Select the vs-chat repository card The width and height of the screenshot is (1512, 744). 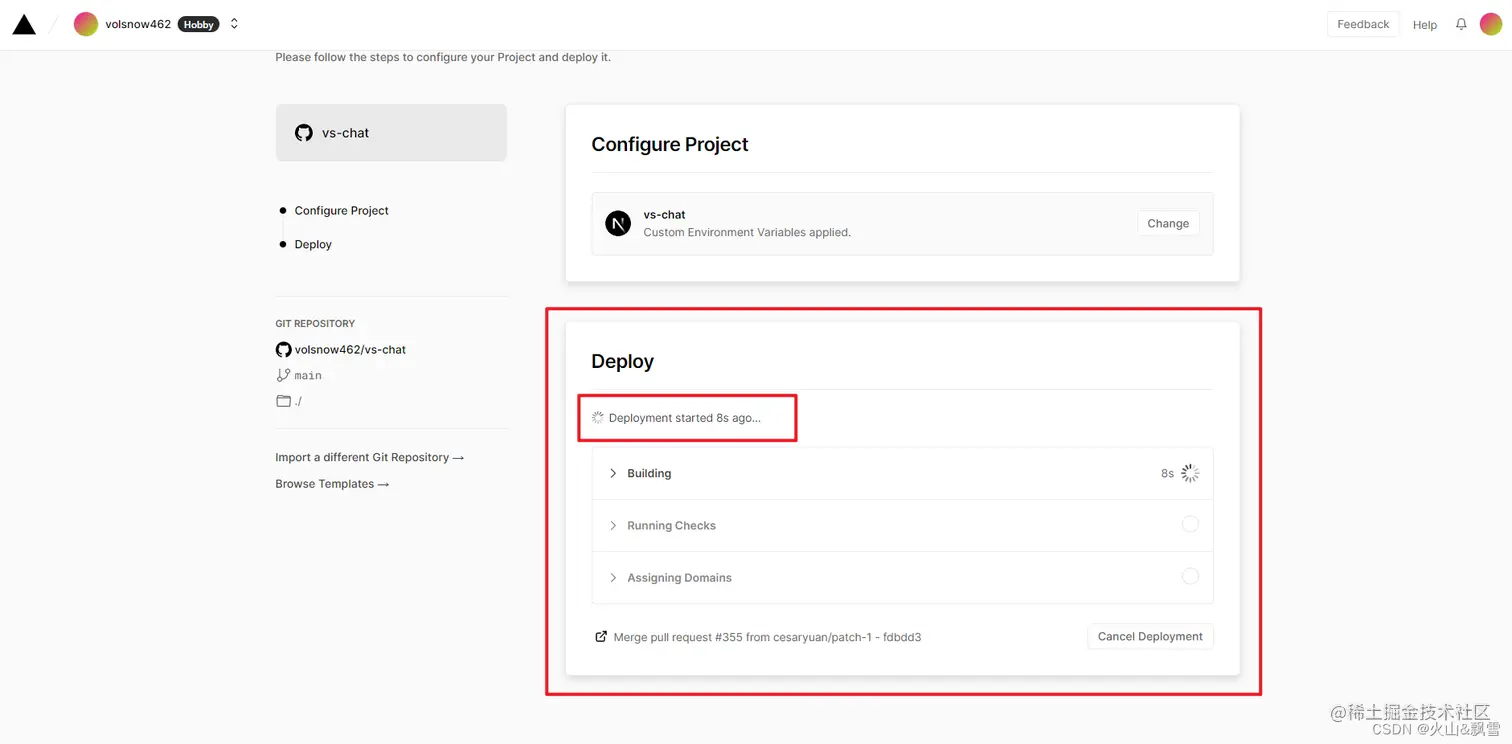click(391, 132)
